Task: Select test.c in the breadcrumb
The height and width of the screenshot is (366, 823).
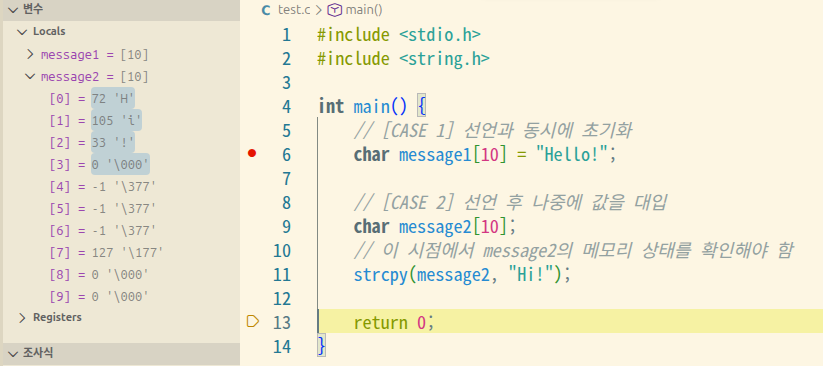Action: (x=294, y=10)
